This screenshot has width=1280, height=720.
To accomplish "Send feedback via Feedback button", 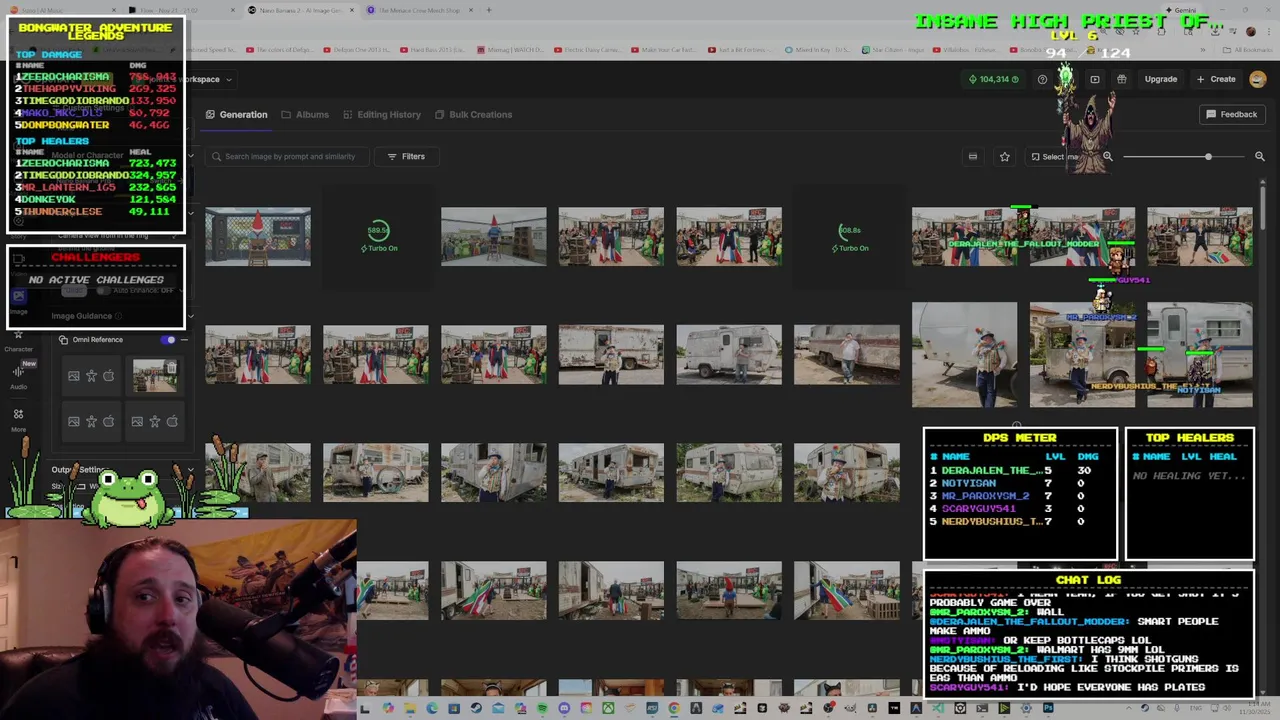I will 1231,114.
